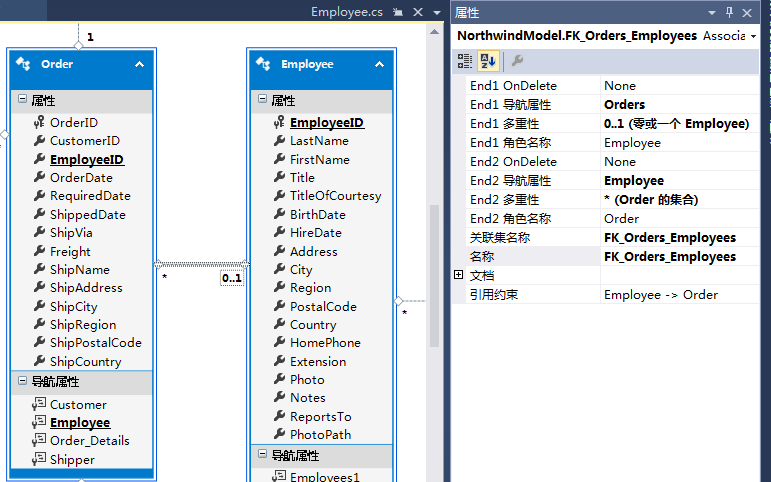
Task: Click the navigation icon beside Order_Details
Action: pos(39,440)
